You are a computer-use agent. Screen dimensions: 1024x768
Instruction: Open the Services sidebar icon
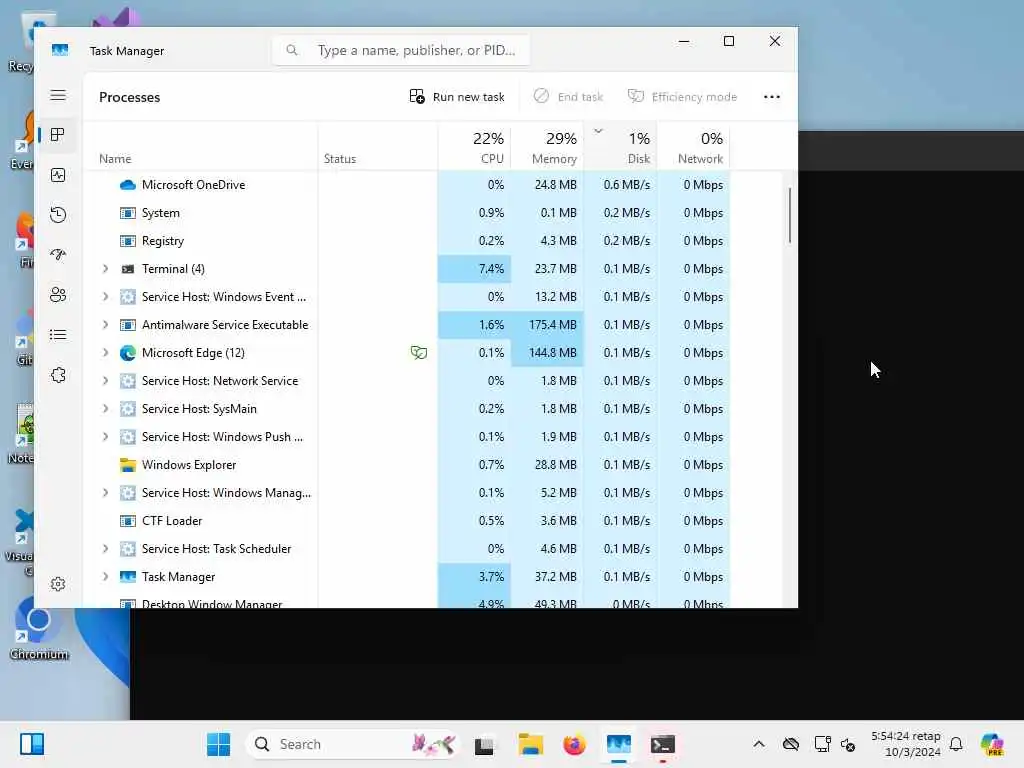58,375
